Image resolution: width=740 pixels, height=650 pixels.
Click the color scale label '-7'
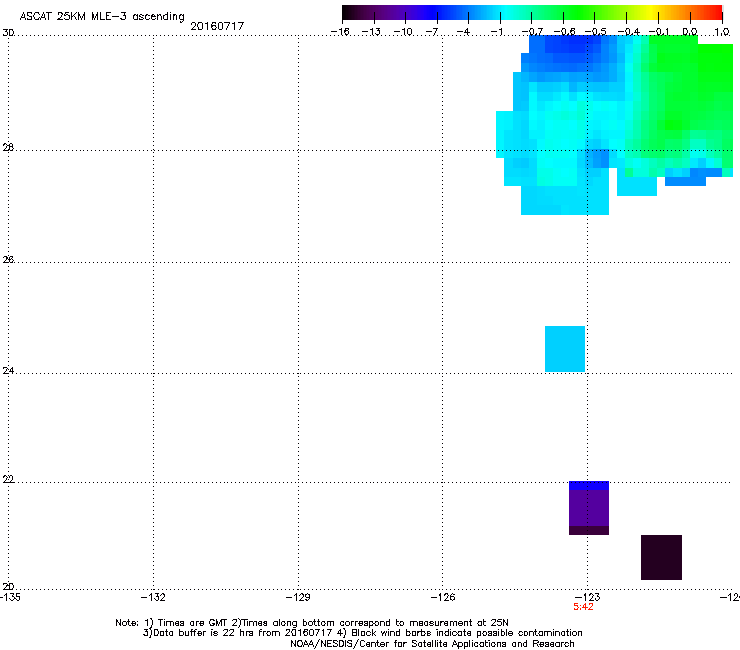tap(431, 32)
